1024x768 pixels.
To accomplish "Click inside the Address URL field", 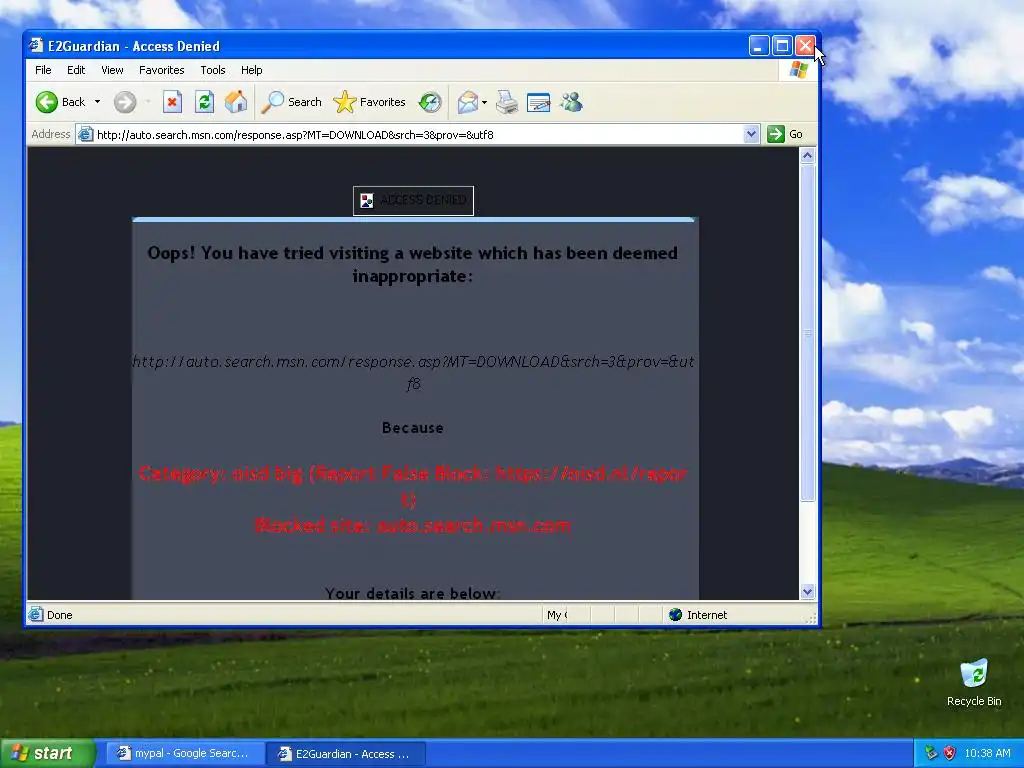I will (x=418, y=135).
